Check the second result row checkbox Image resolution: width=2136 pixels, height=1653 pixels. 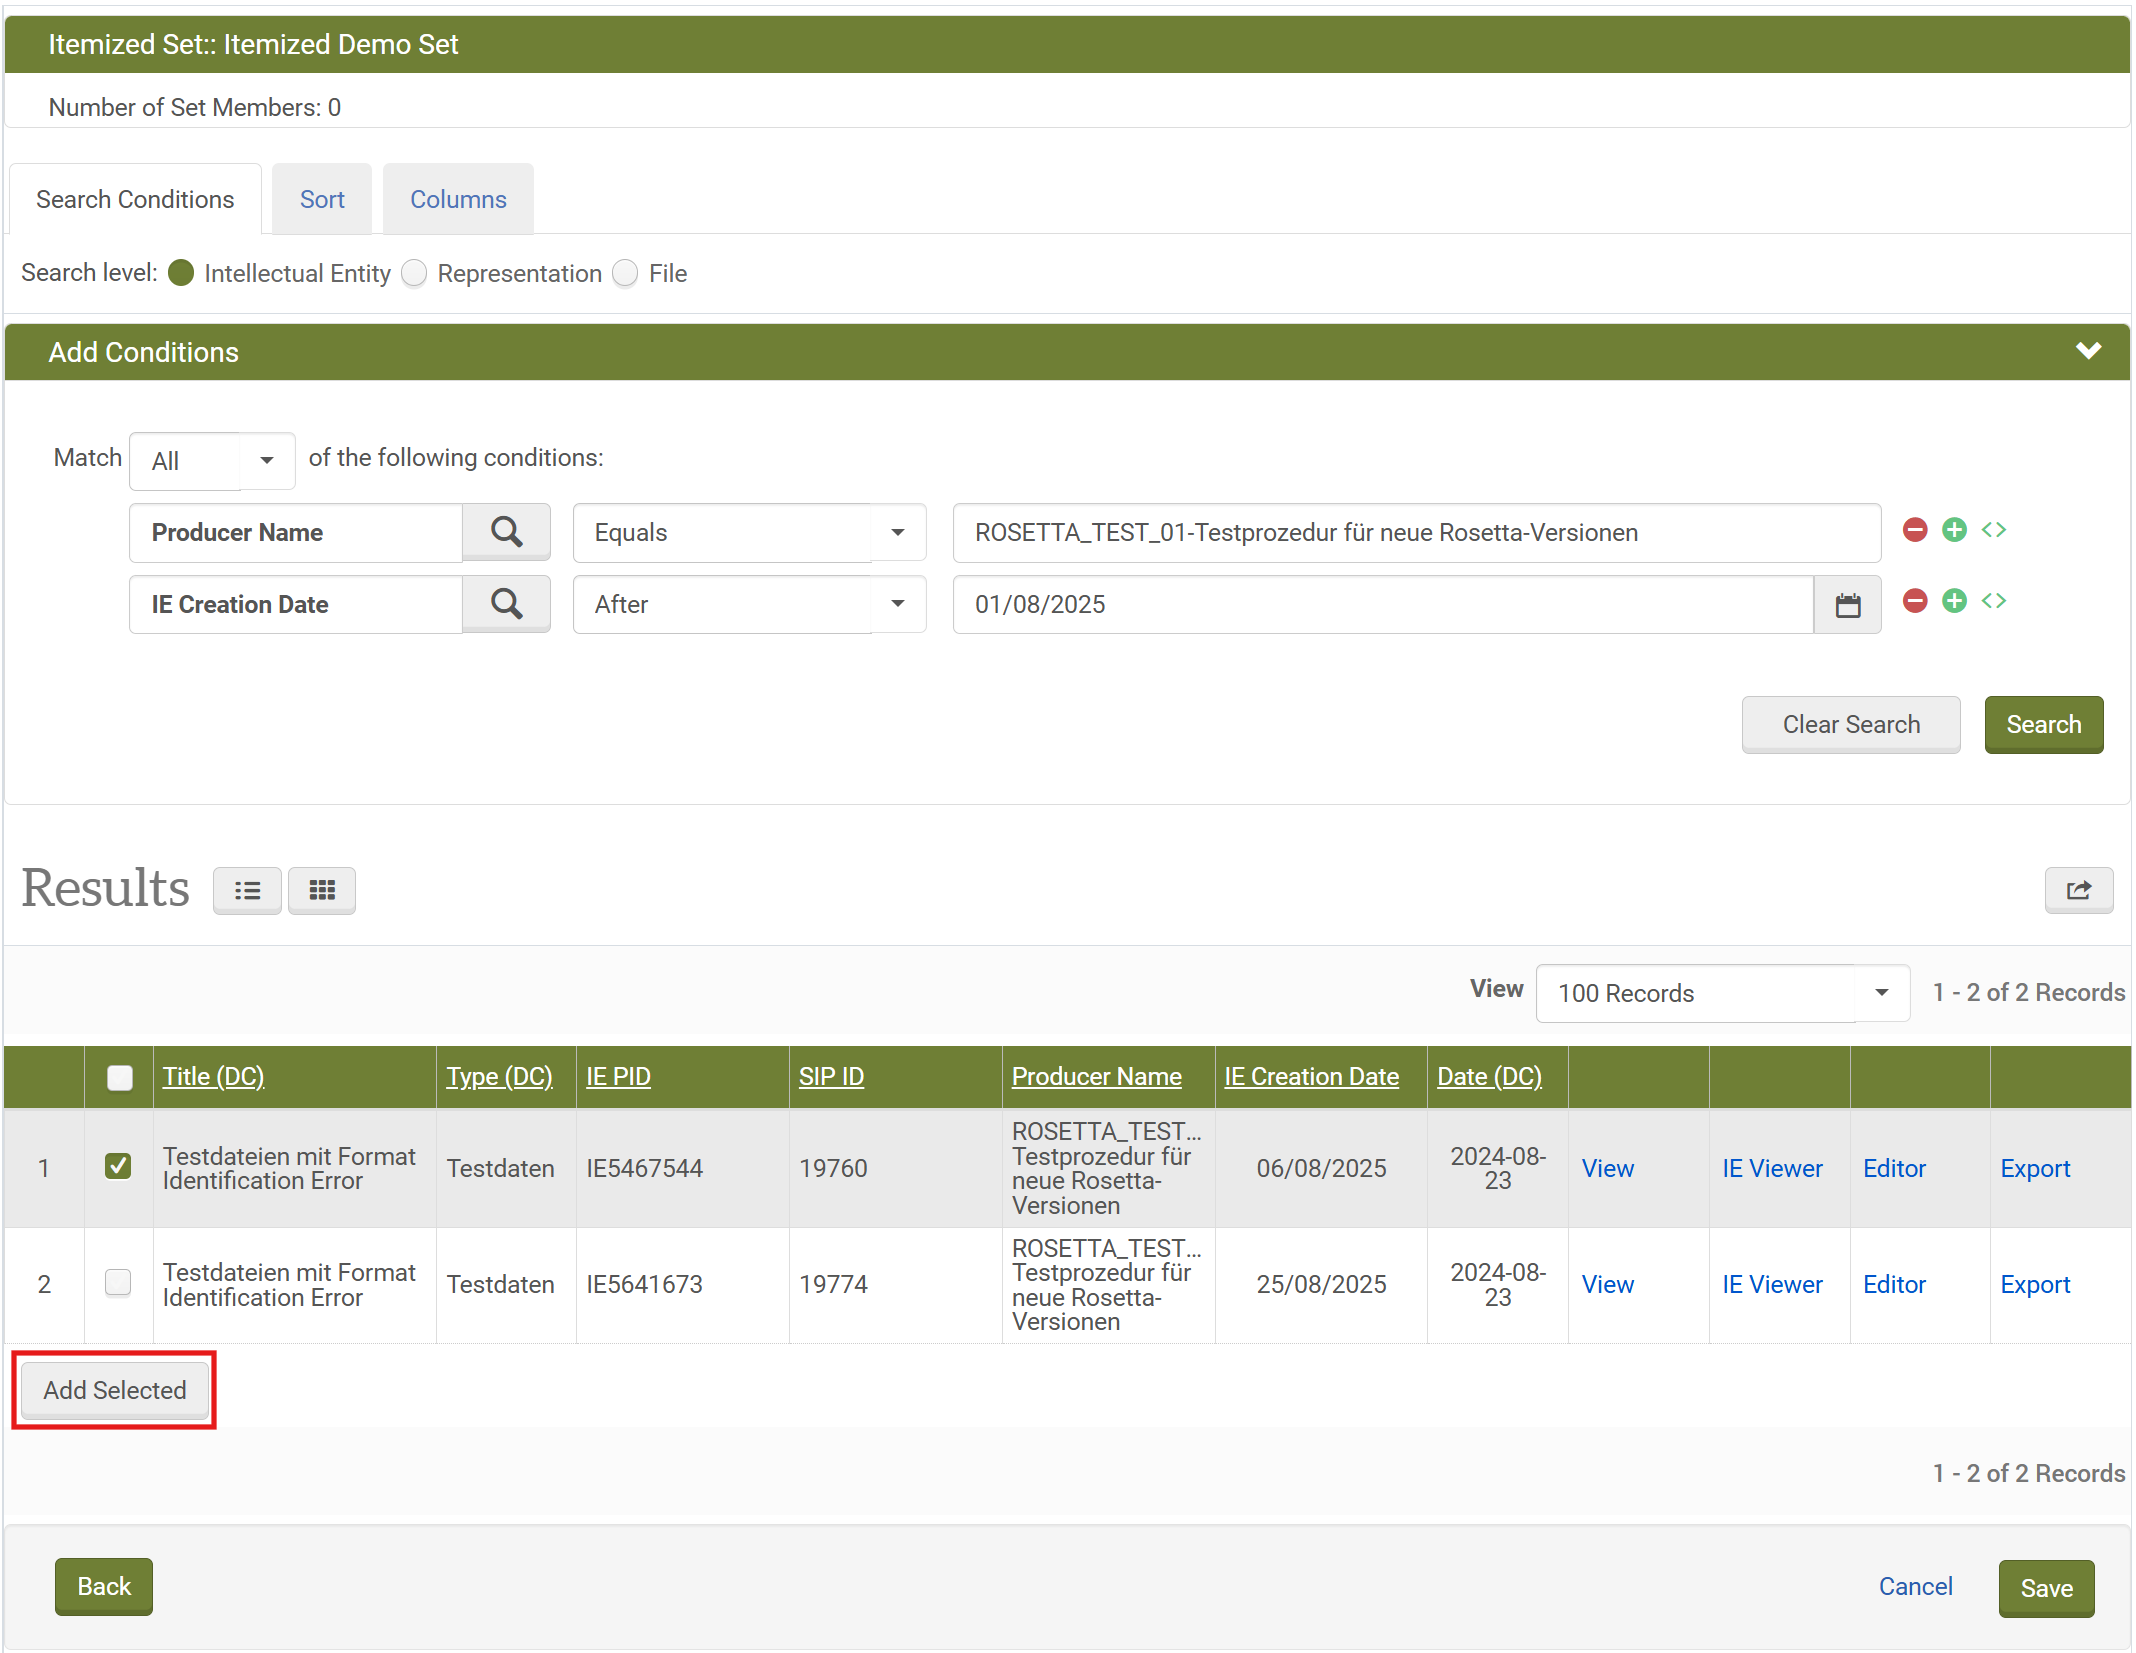pos(118,1282)
